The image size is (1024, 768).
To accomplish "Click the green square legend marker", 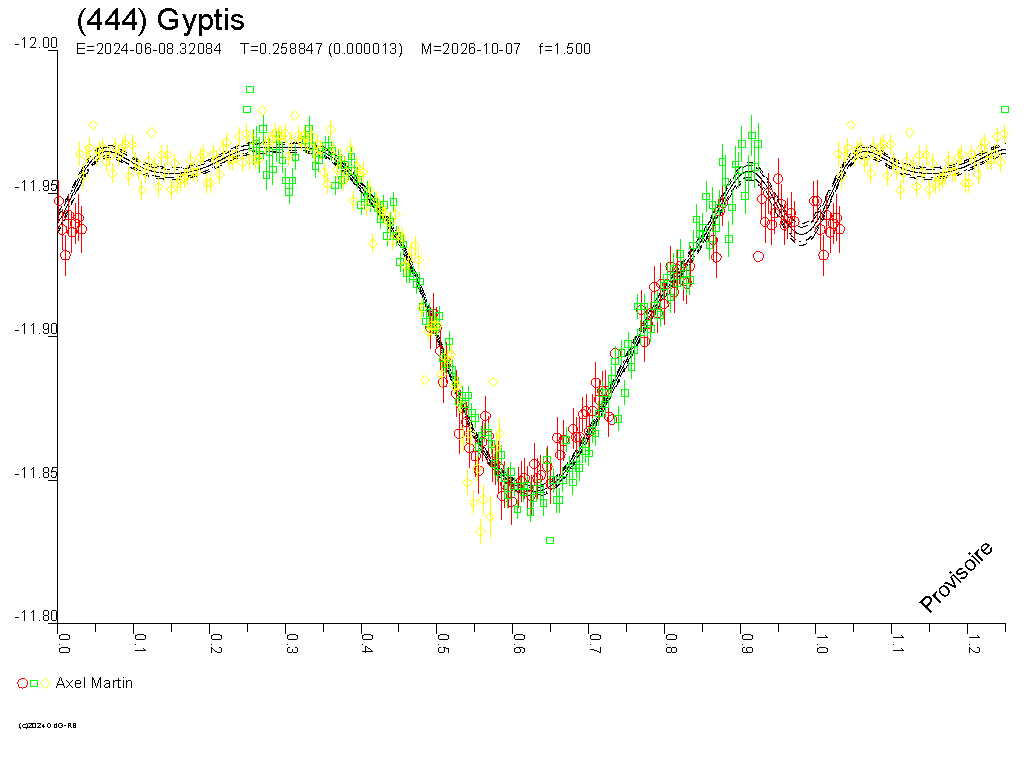I will pos(34,683).
